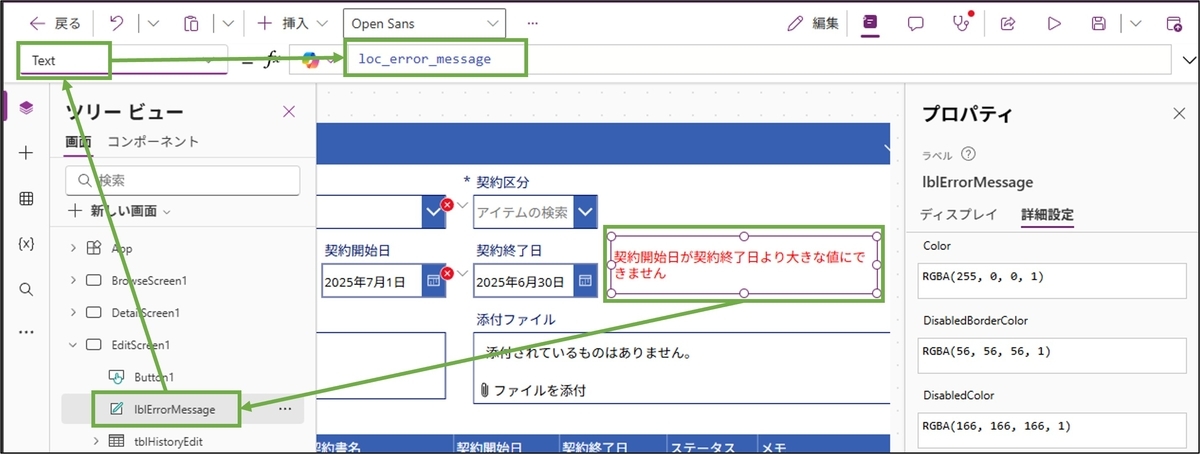This screenshot has height=454, width=1200.
Task: Open calendar icon for 契約開始日
Action: coord(433,282)
